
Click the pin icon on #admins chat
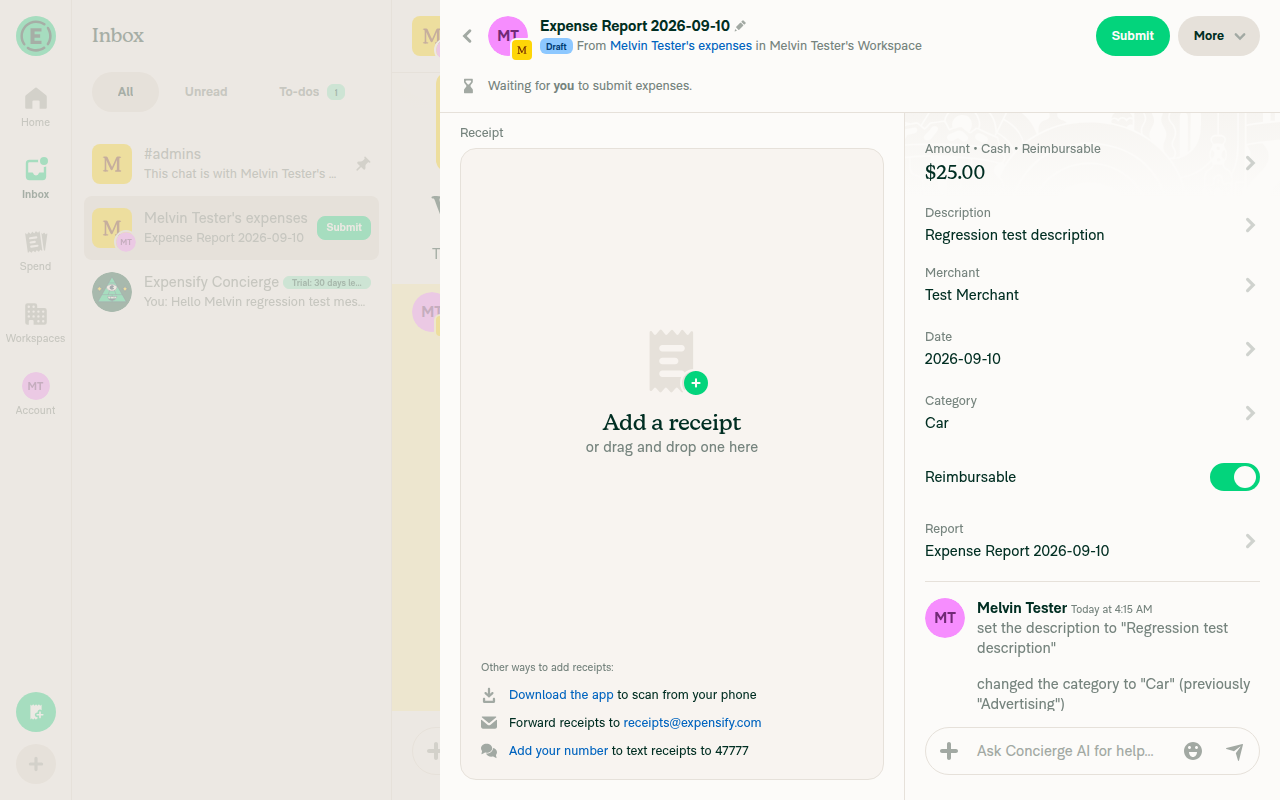point(363,164)
